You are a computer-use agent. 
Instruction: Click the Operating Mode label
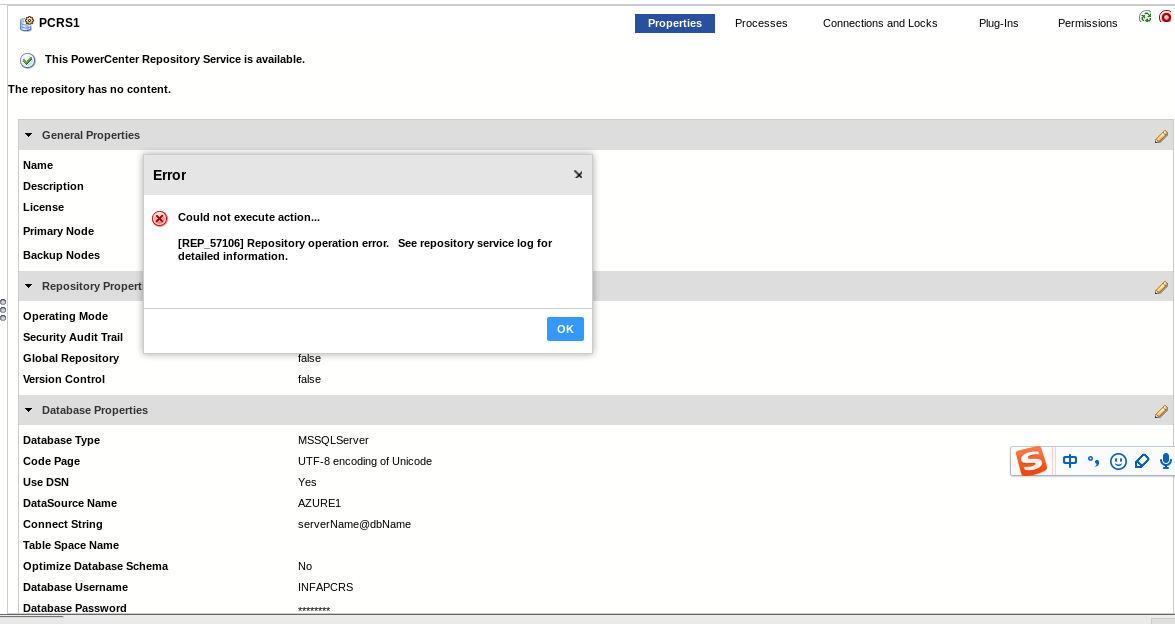coord(65,316)
